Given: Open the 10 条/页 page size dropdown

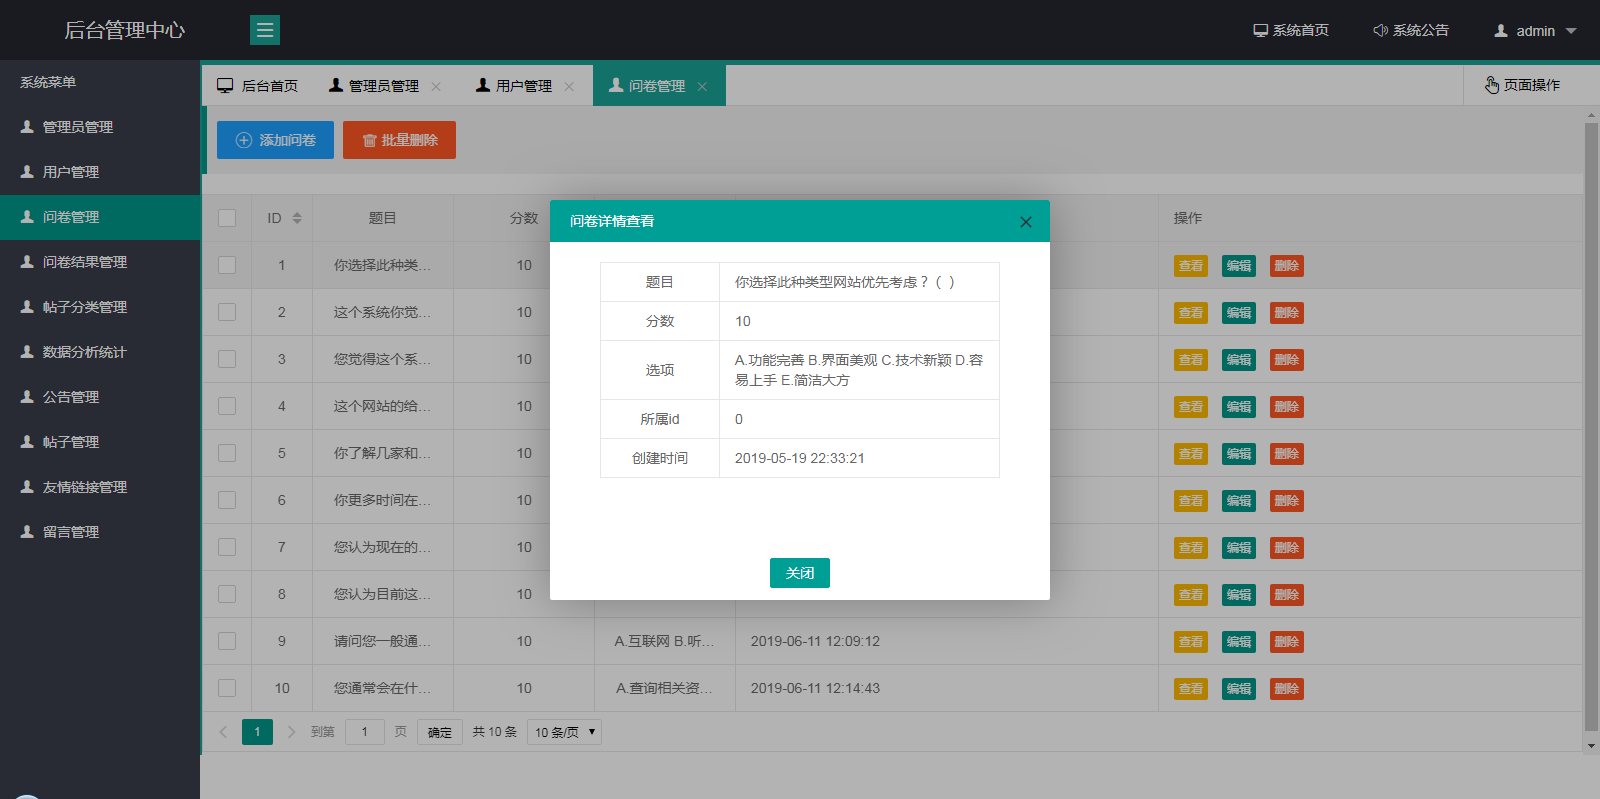Looking at the screenshot, I should pyautogui.click(x=564, y=732).
